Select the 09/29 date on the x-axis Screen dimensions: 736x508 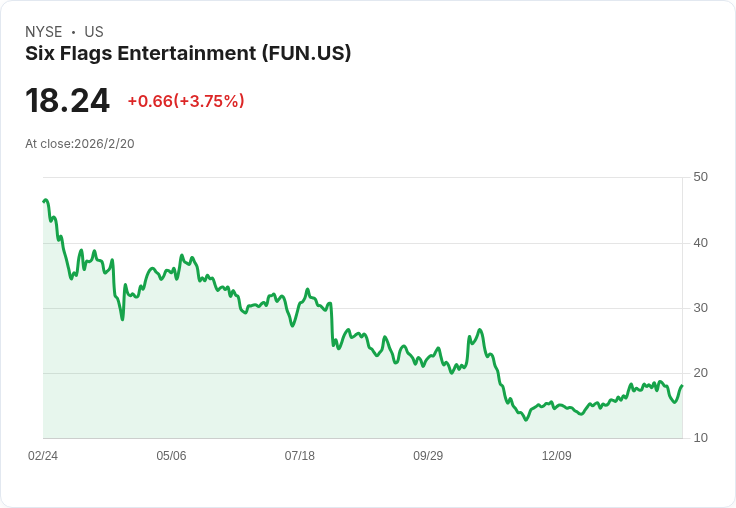coord(428,456)
